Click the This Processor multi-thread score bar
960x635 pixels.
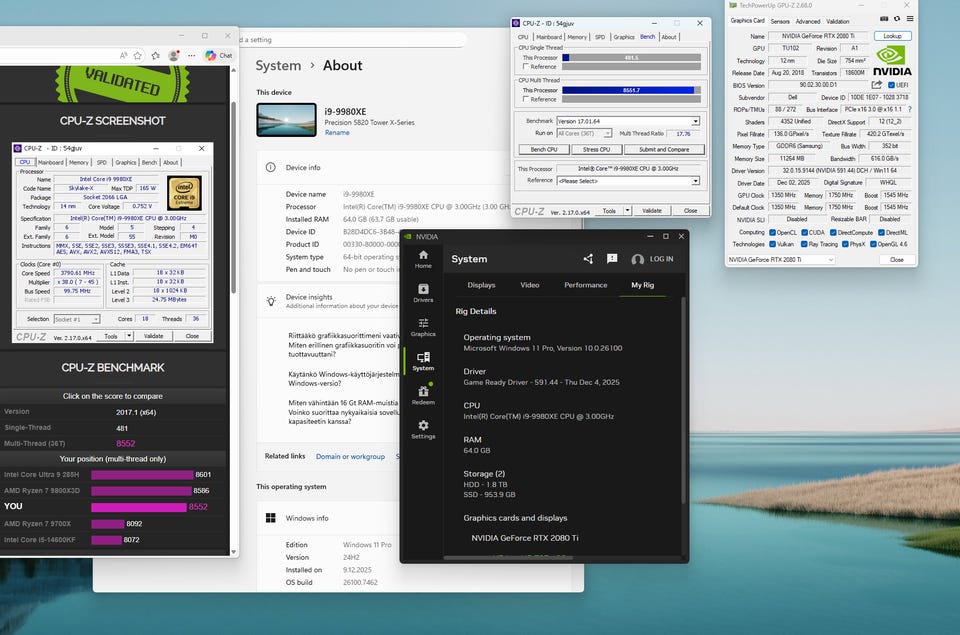(631, 90)
